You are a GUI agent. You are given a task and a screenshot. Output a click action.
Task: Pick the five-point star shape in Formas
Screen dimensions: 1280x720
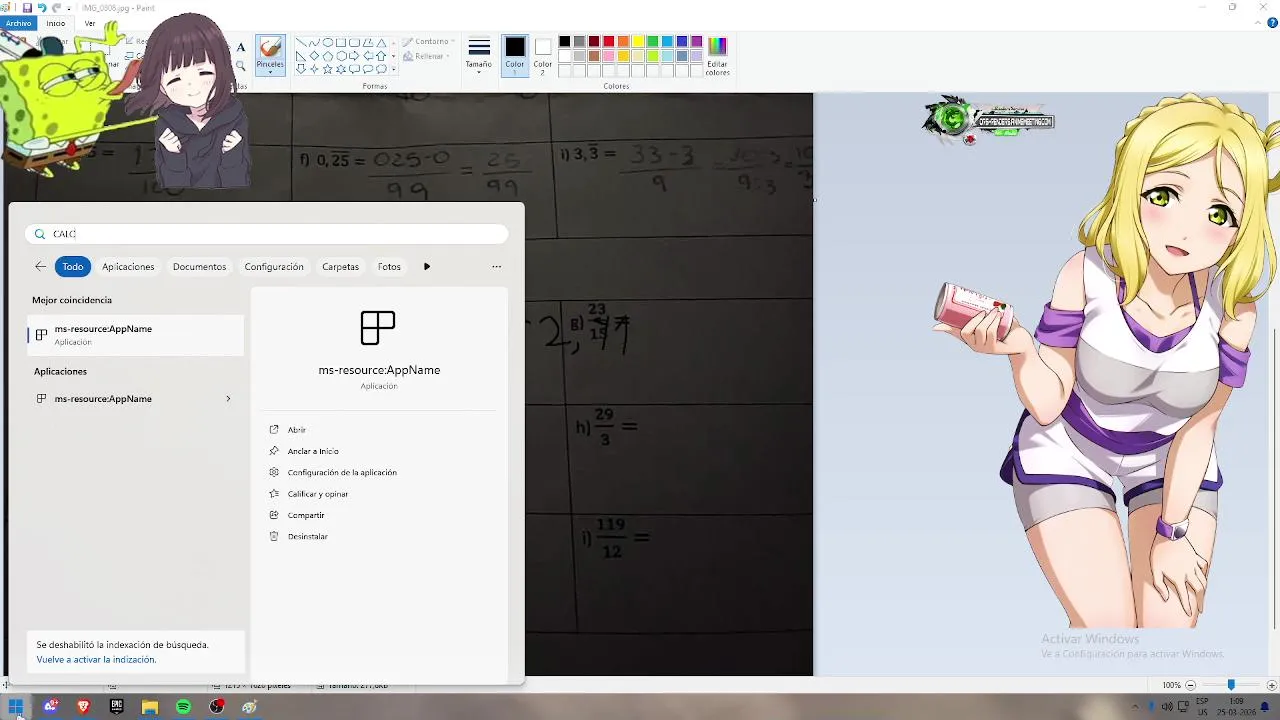pyautogui.click(x=327, y=69)
